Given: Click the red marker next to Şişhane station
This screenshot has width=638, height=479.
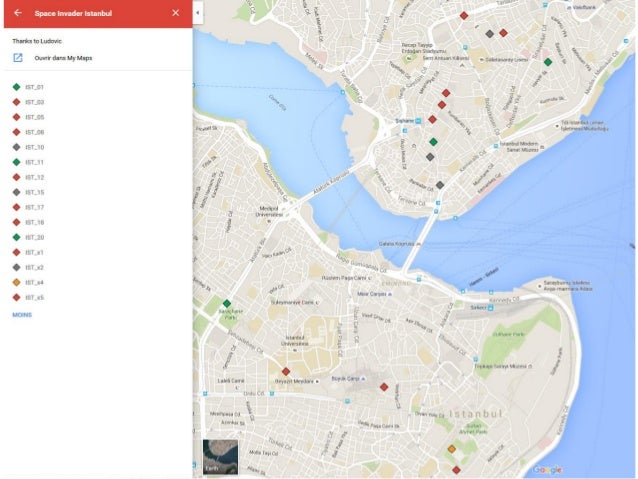Looking at the screenshot, I should coord(432,119).
